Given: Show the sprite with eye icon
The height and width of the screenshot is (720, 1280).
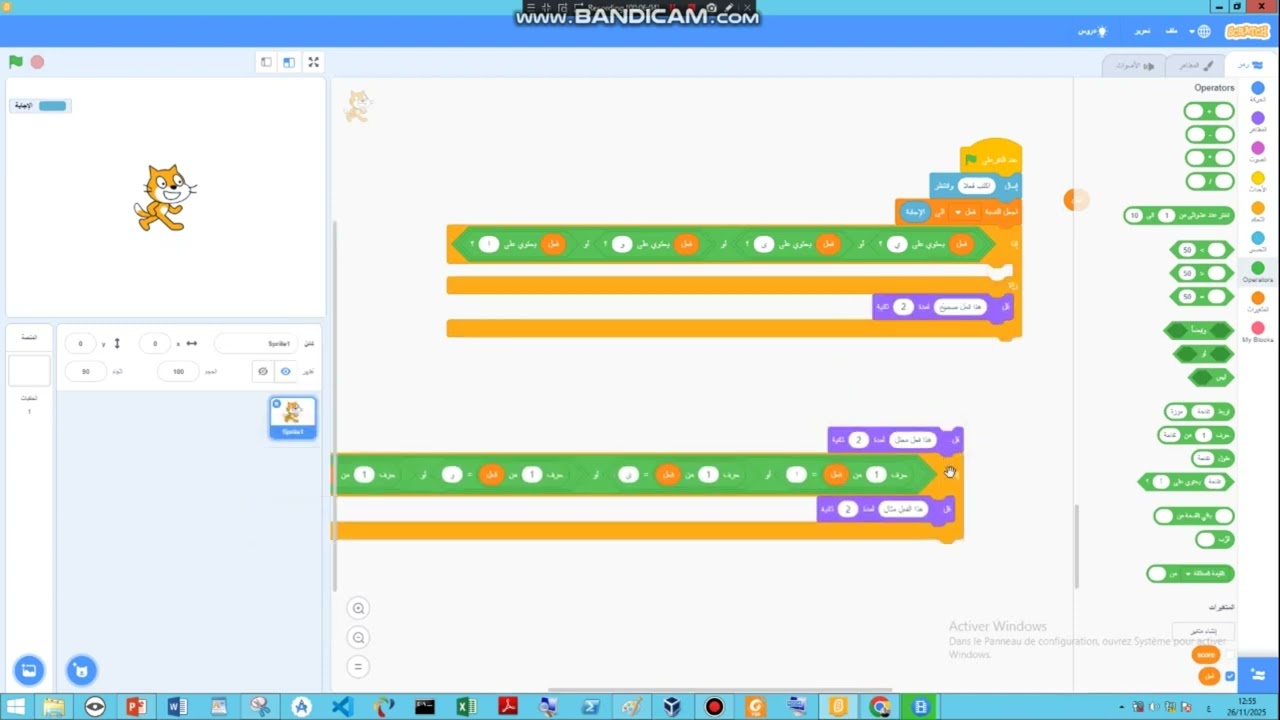Looking at the screenshot, I should coord(286,371).
